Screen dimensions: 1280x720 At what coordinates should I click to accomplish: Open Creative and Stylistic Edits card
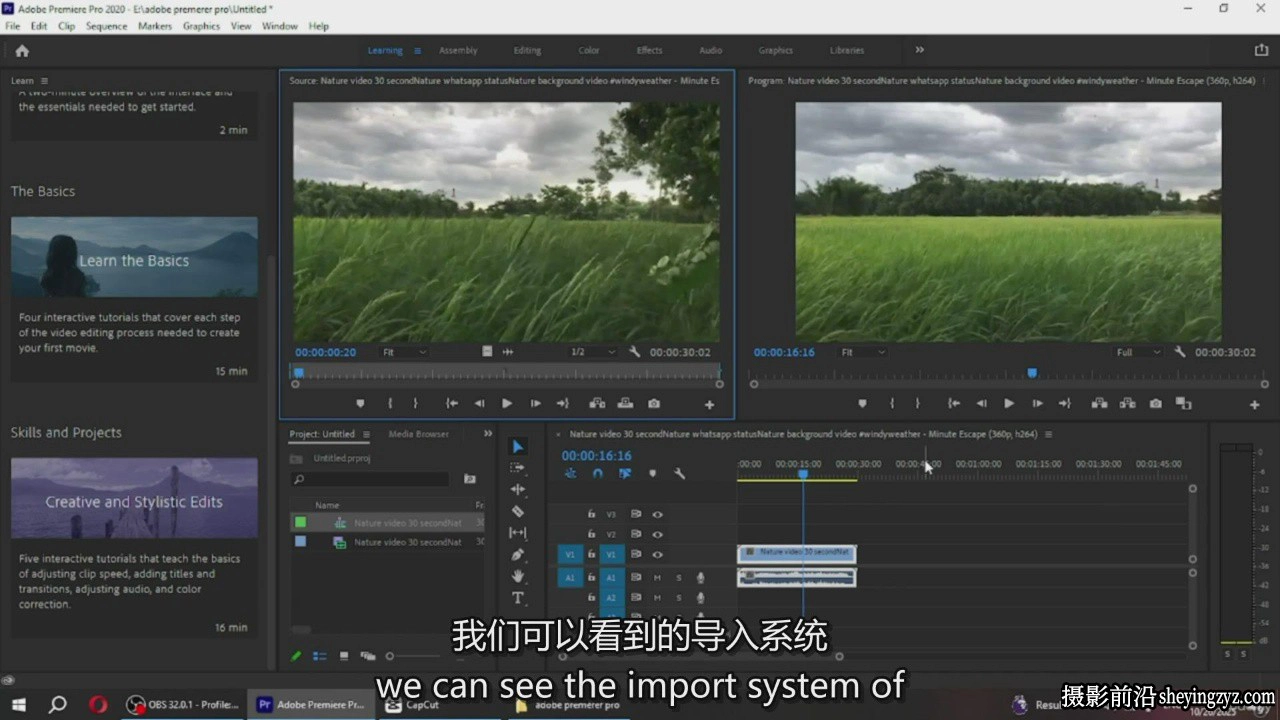[134, 498]
